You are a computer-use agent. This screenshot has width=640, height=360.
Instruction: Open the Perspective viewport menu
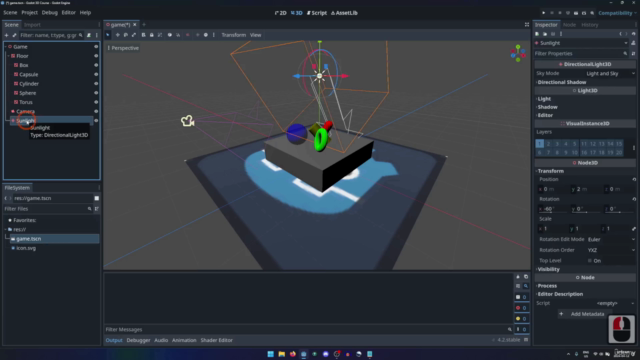(x=123, y=48)
